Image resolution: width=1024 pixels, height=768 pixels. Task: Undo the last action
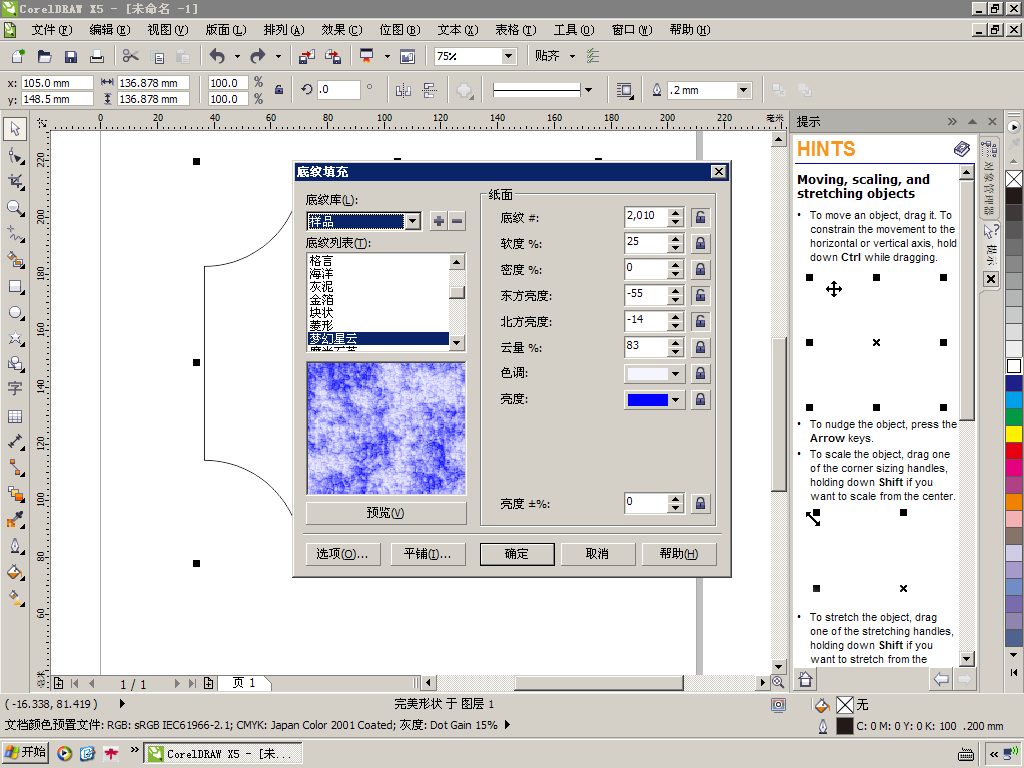pyautogui.click(x=217, y=56)
